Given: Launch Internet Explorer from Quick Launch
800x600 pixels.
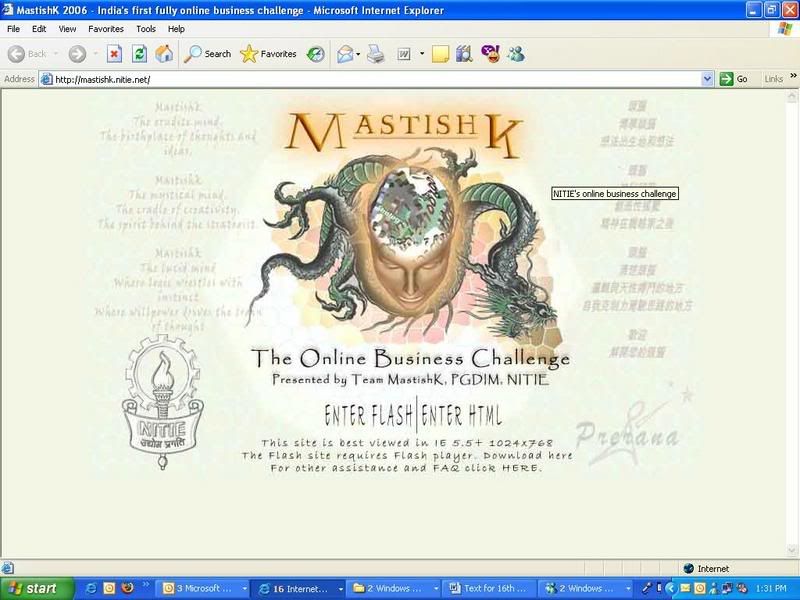Looking at the screenshot, I should (91, 588).
